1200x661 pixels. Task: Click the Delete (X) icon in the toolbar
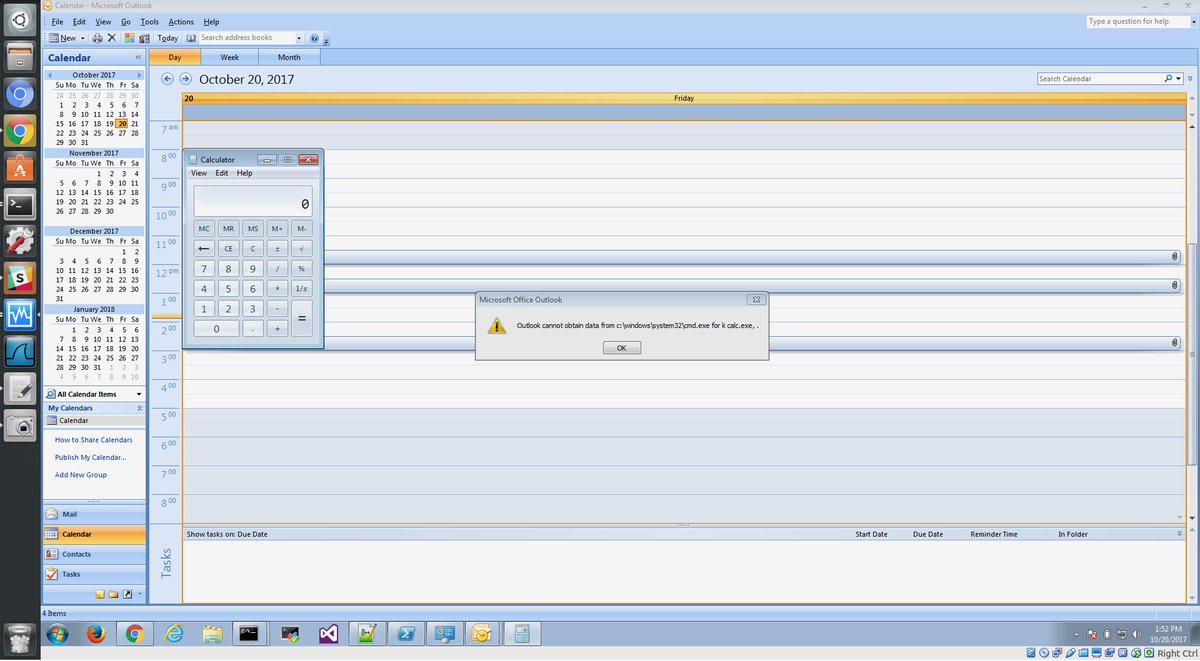(x=112, y=38)
